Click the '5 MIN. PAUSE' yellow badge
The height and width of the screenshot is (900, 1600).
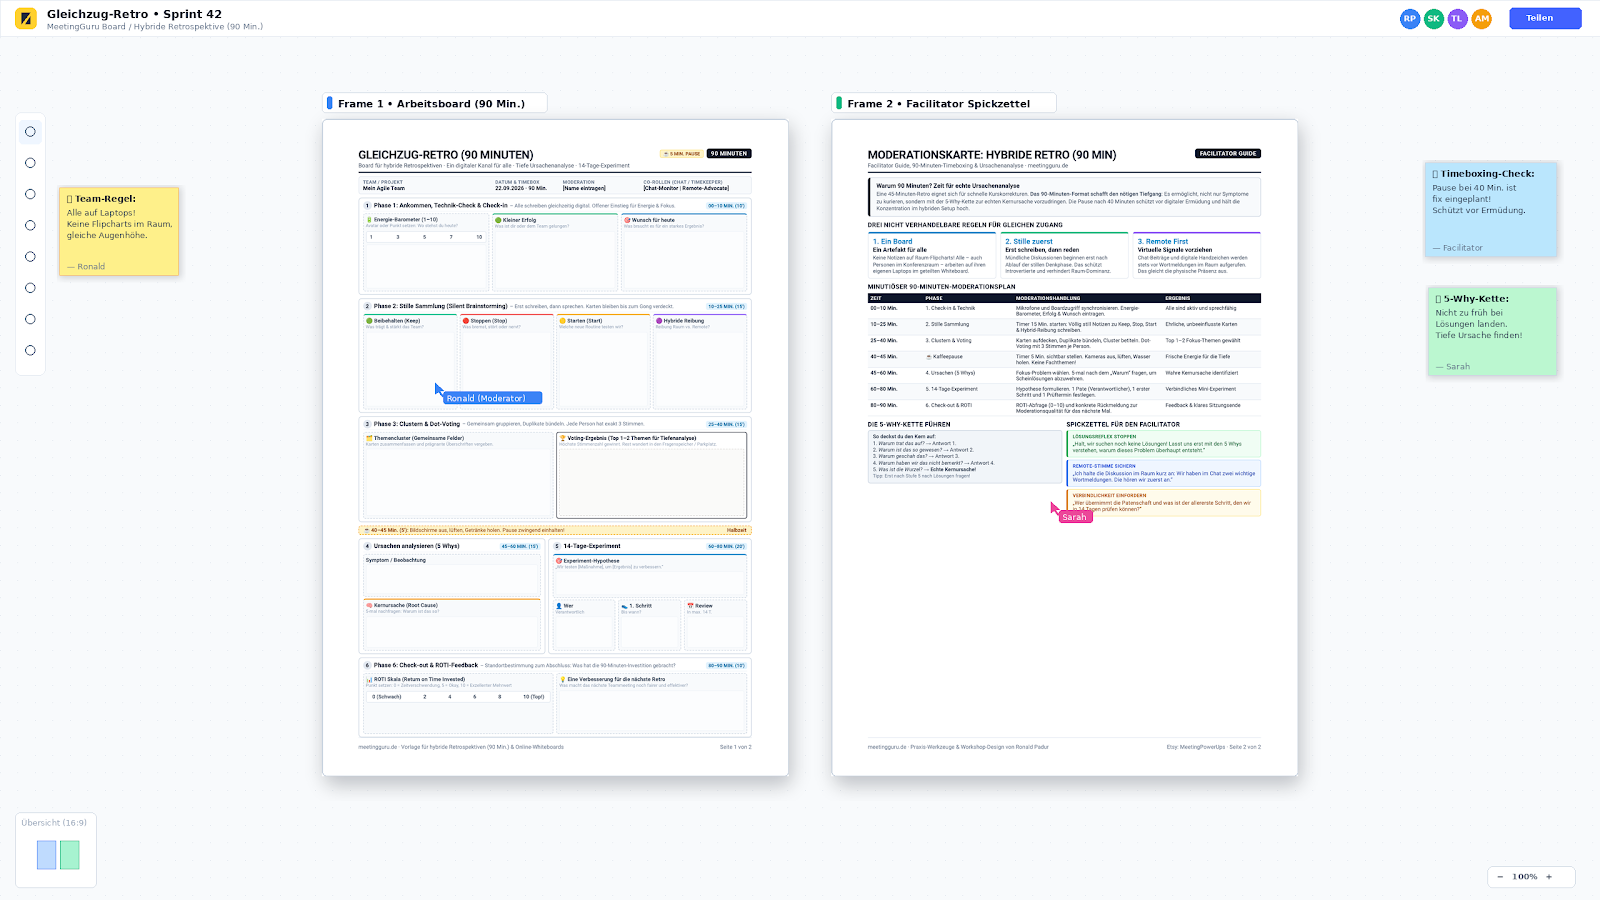point(682,154)
